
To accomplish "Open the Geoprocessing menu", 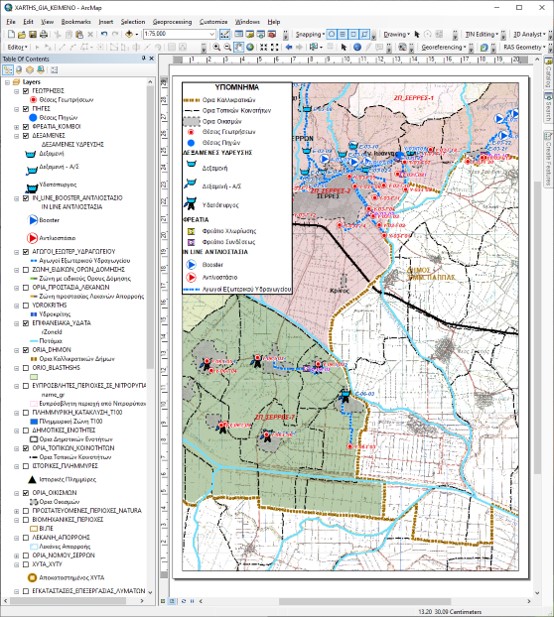I will pos(172,22).
